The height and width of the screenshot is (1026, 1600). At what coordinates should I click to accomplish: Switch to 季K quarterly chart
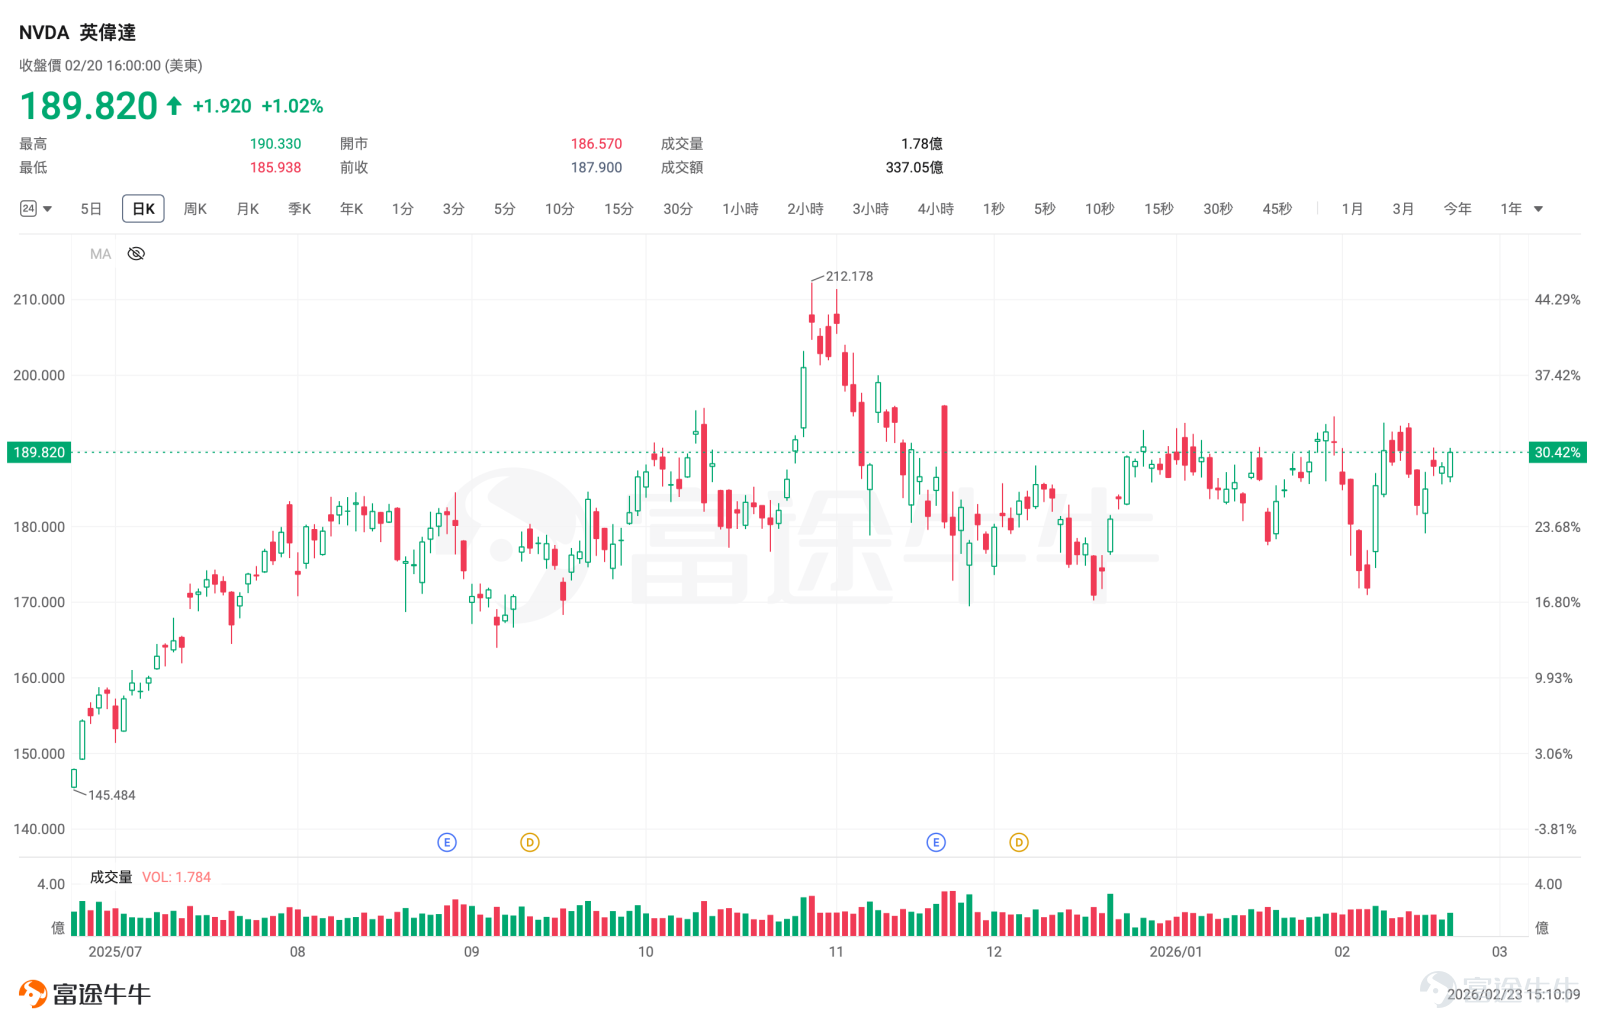[299, 209]
